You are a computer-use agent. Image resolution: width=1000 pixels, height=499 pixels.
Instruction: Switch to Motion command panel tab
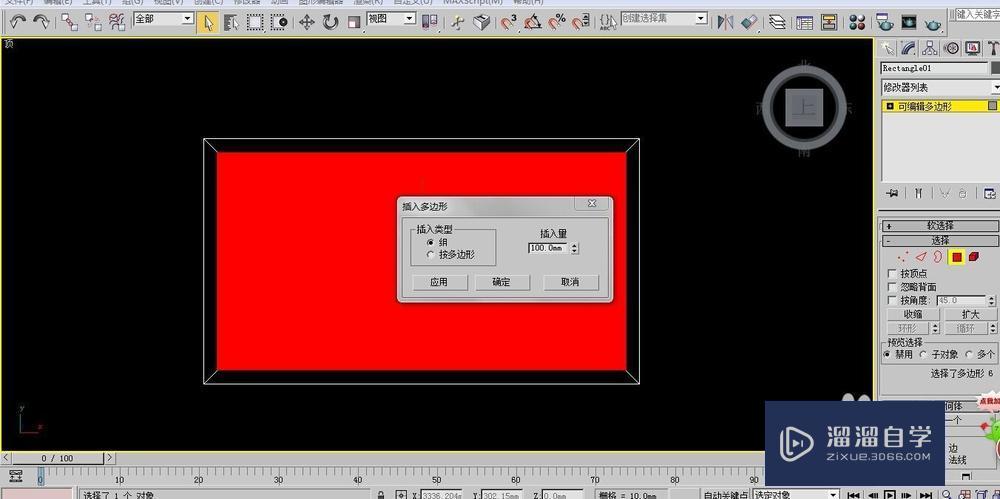point(952,48)
